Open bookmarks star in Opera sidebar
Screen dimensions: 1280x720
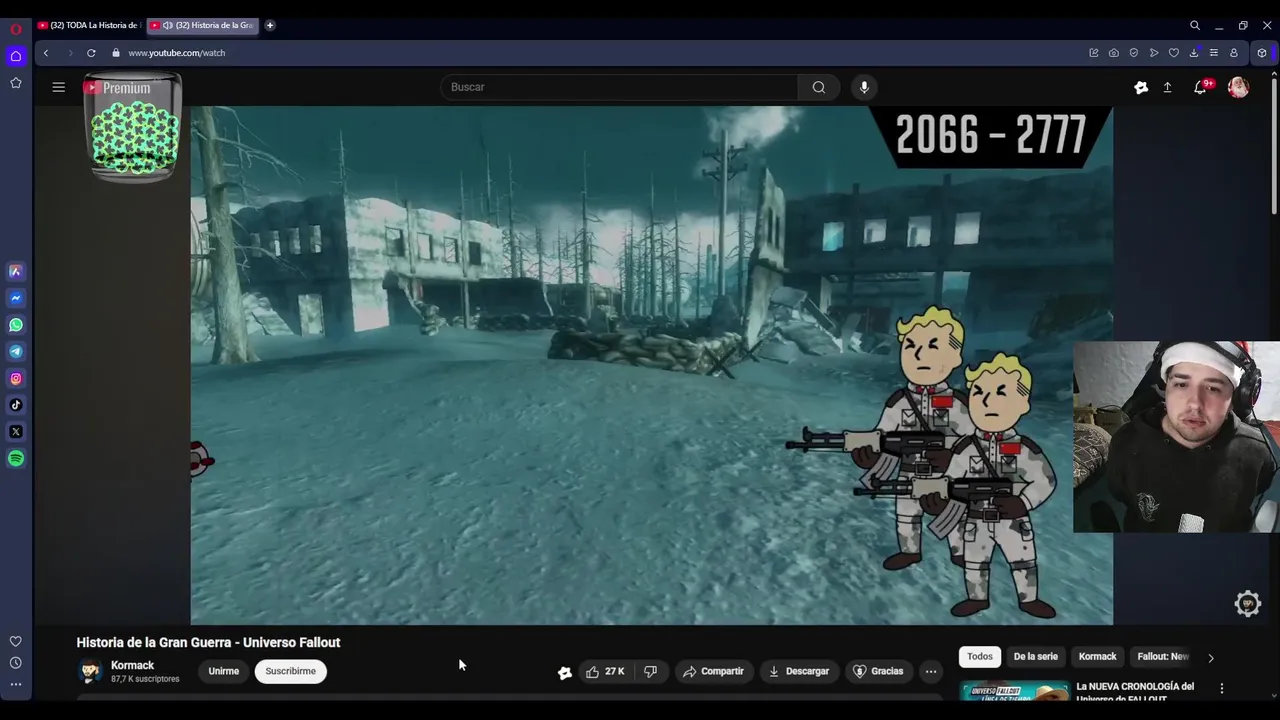16,83
